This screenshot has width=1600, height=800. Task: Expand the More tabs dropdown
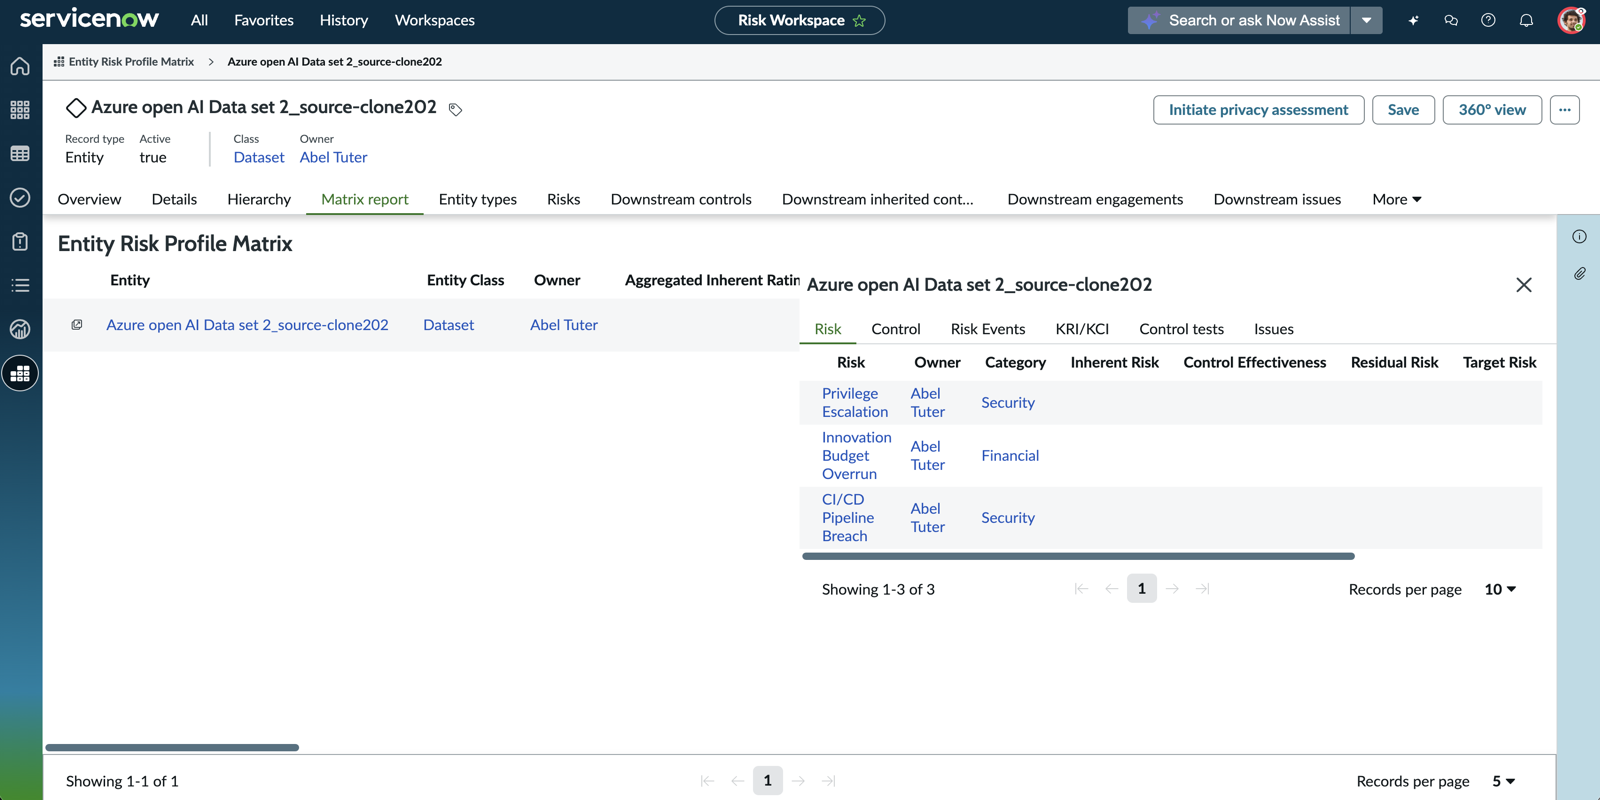1396,199
